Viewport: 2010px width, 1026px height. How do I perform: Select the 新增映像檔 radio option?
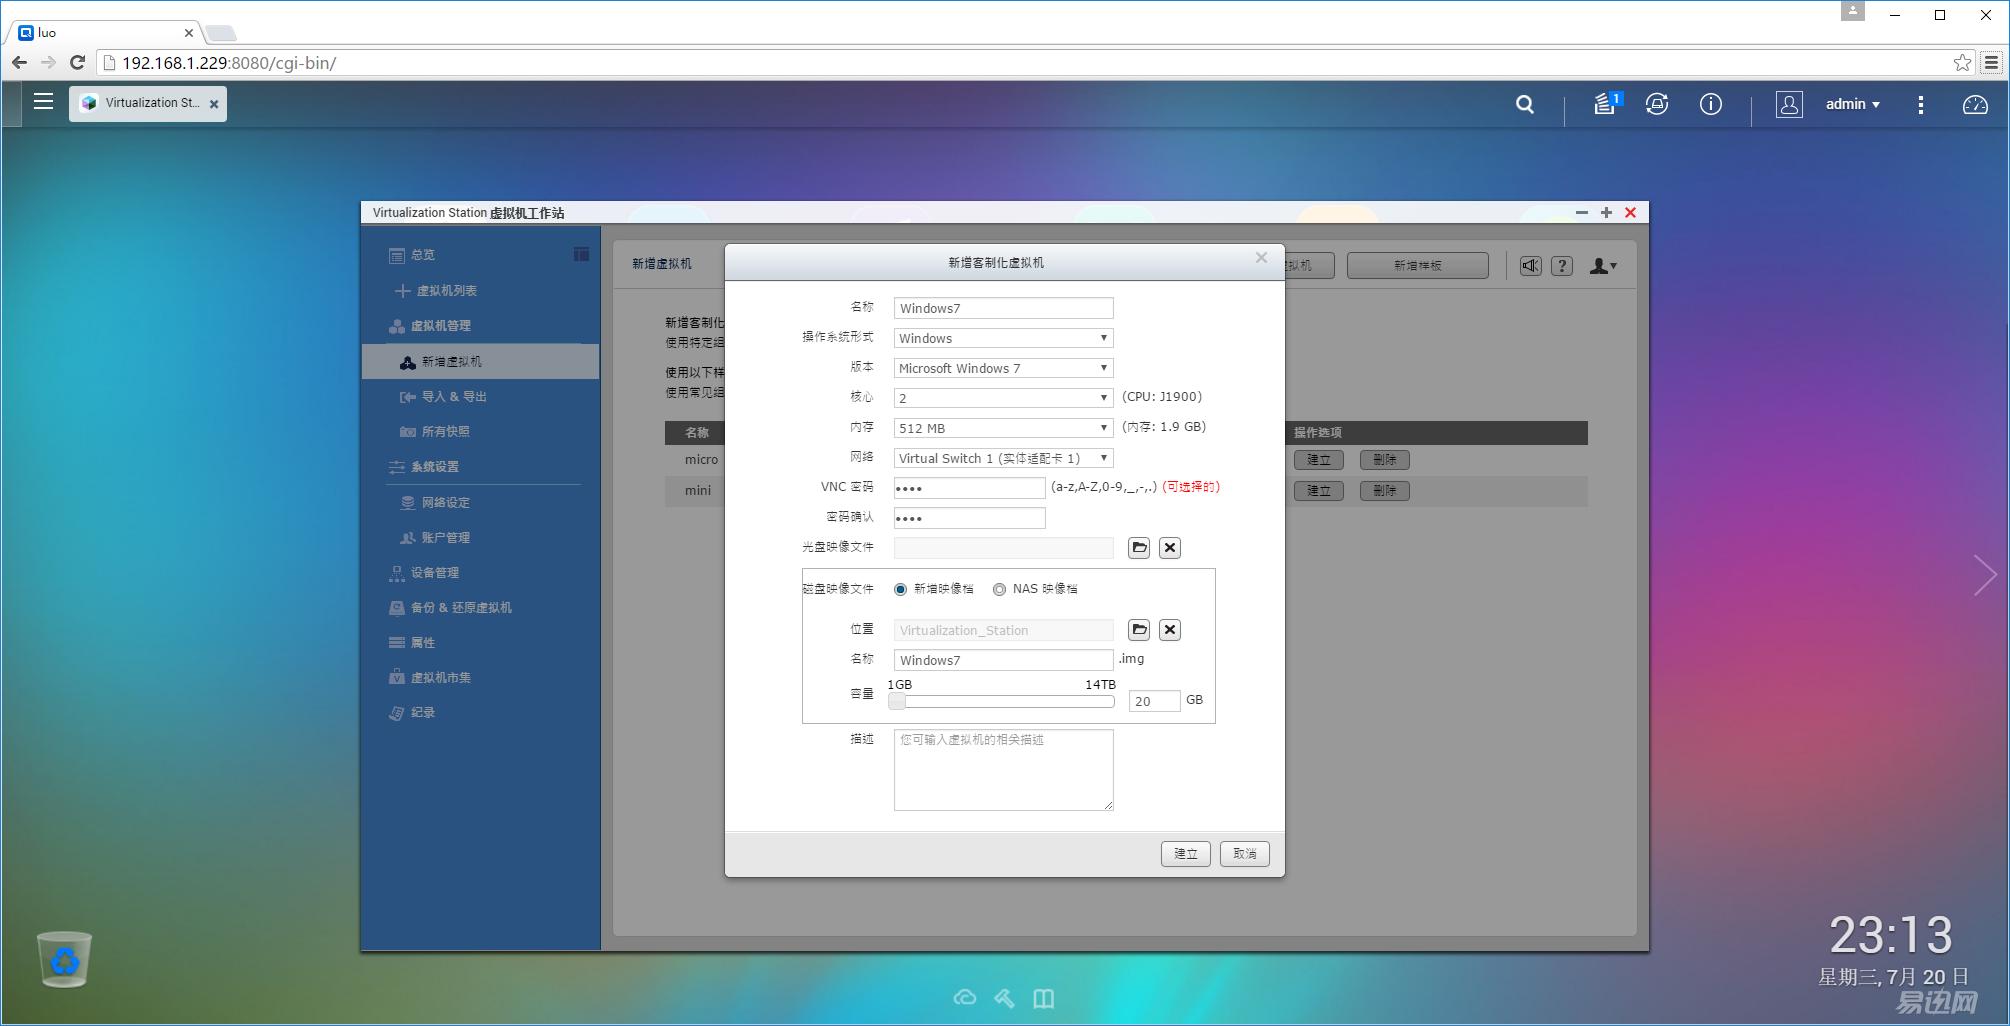pos(901,589)
